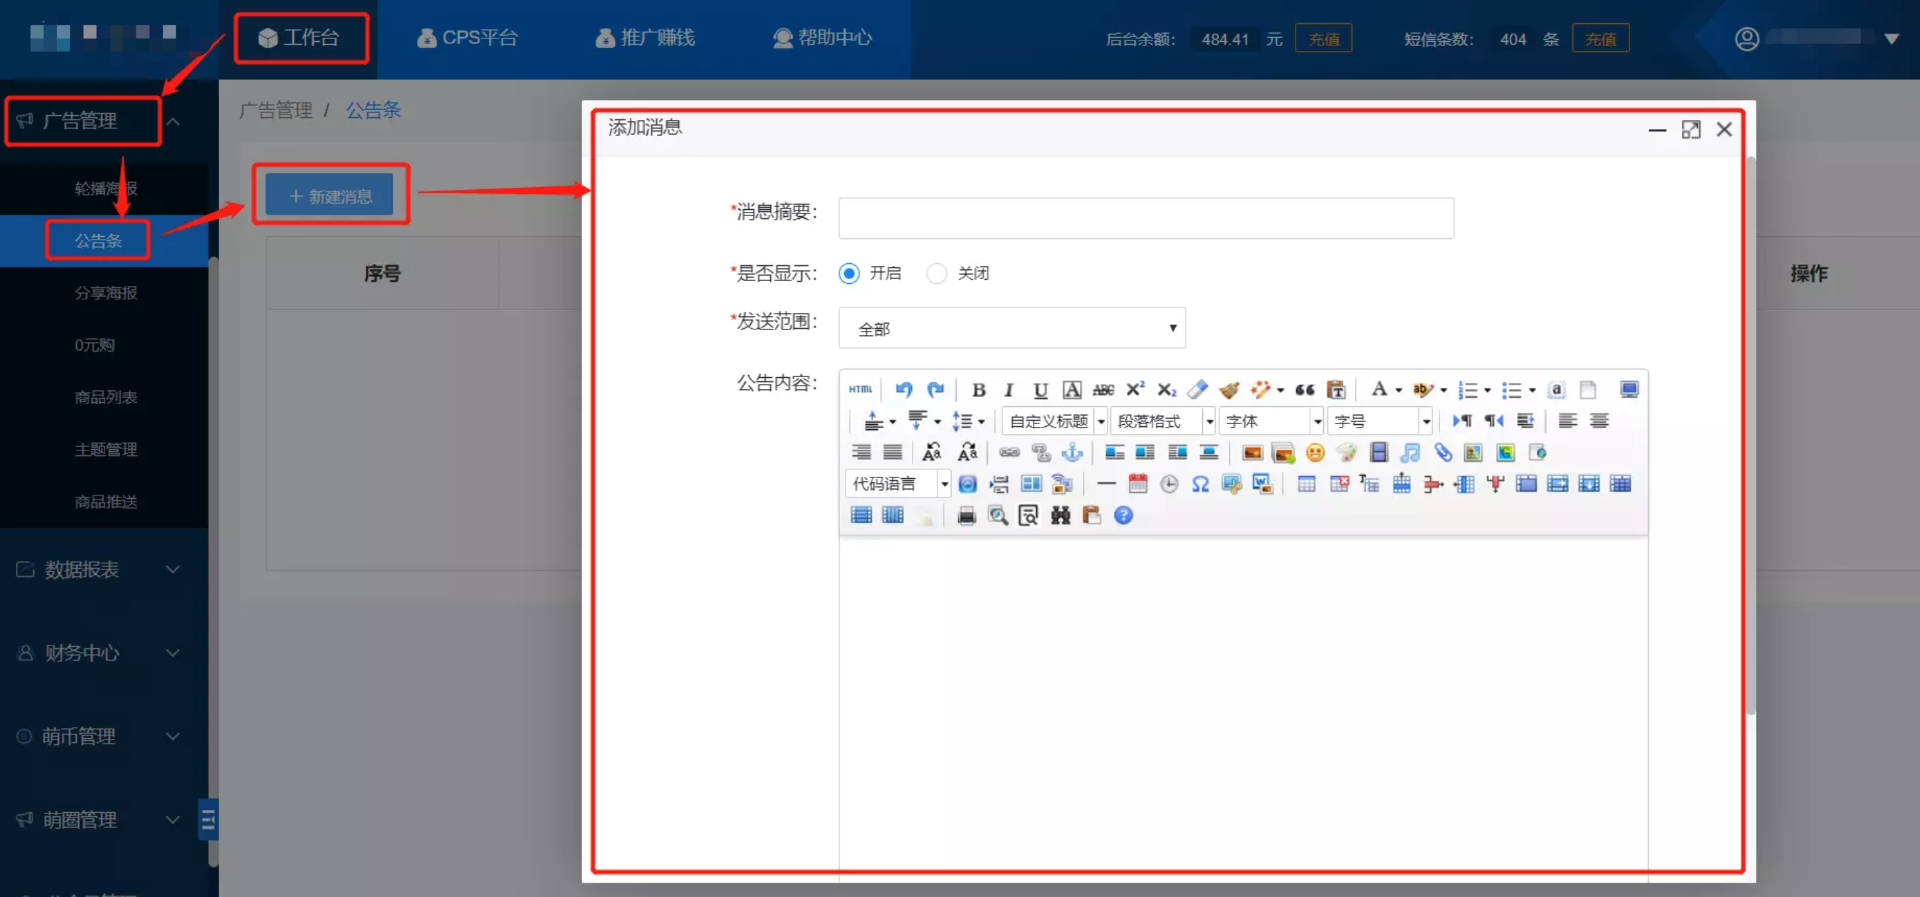
Task: Select the 关闭 radio button
Action: pyautogui.click(x=937, y=273)
